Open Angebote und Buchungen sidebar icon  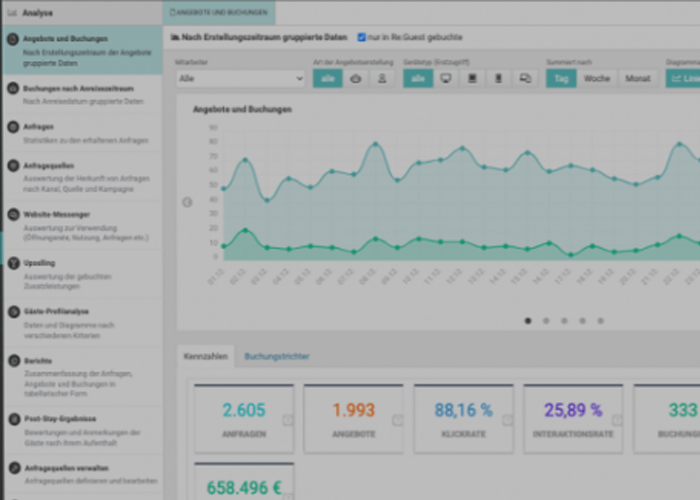pos(13,39)
